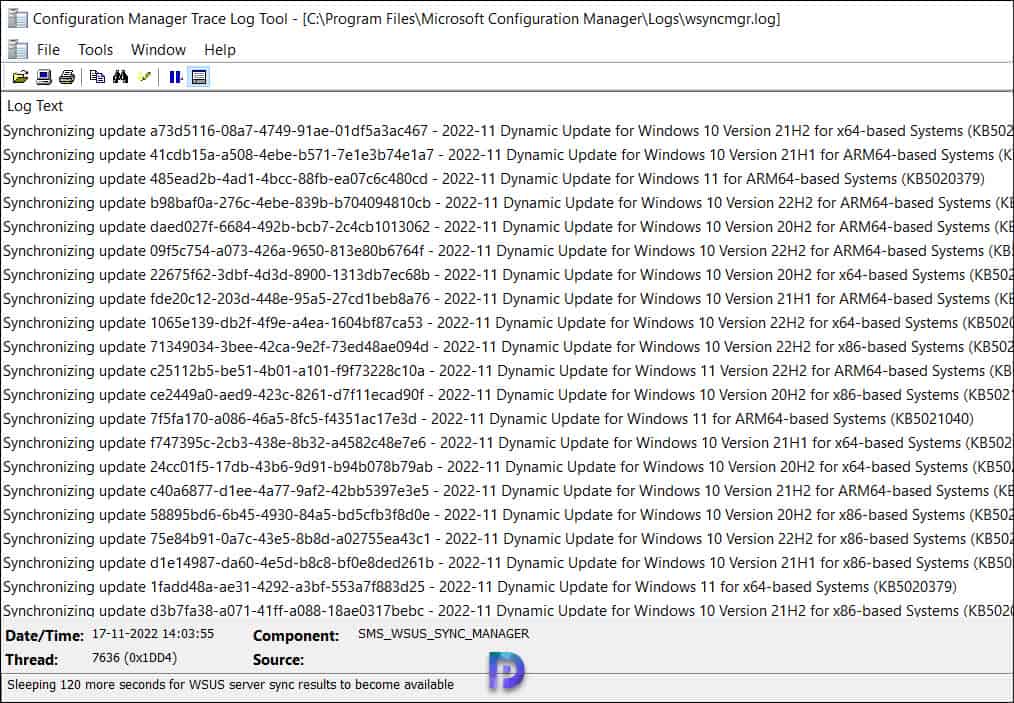Viewport: 1014px width, 703px height.
Task: Click the CMTrace document icon beside File menu
Action: pyautogui.click(x=17, y=50)
